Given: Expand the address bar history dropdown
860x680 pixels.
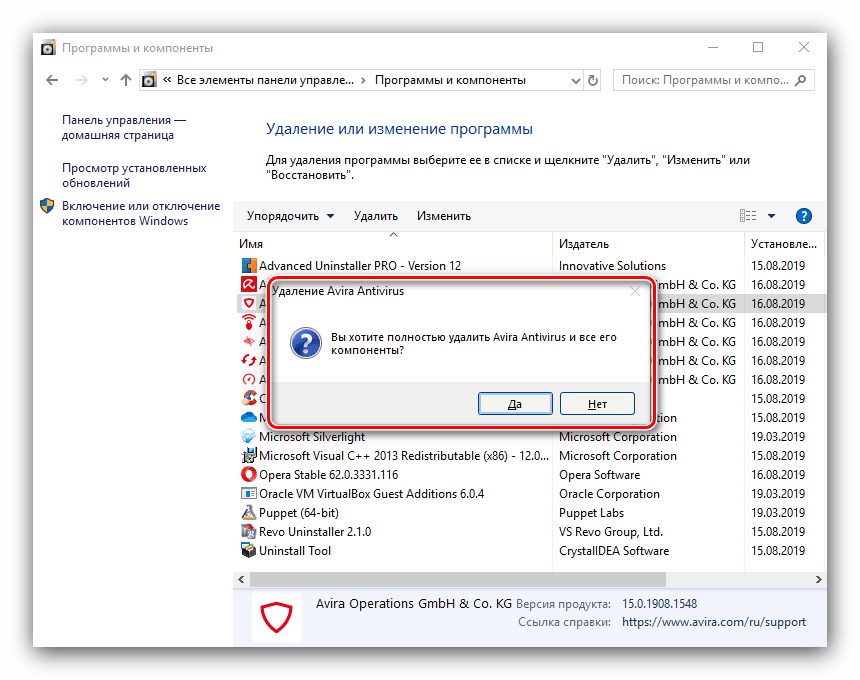Looking at the screenshot, I should pyautogui.click(x=575, y=81).
